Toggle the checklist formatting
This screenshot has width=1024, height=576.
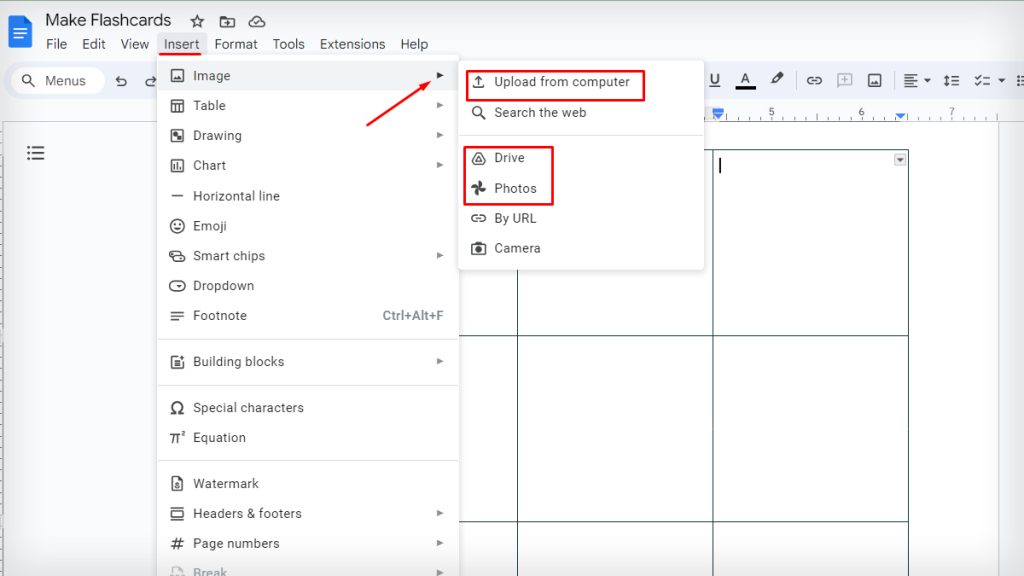tap(980, 80)
